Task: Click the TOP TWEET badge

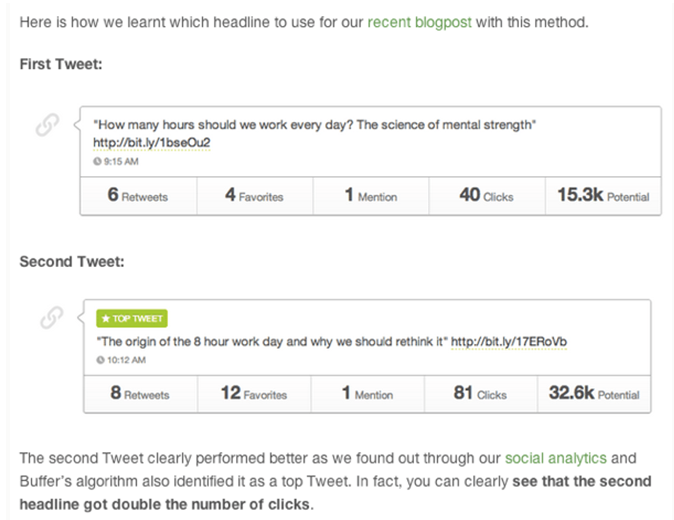Action: [x=132, y=318]
